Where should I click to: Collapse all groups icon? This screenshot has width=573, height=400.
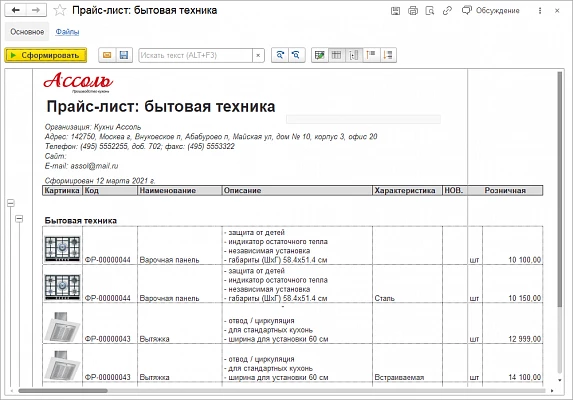point(371,55)
